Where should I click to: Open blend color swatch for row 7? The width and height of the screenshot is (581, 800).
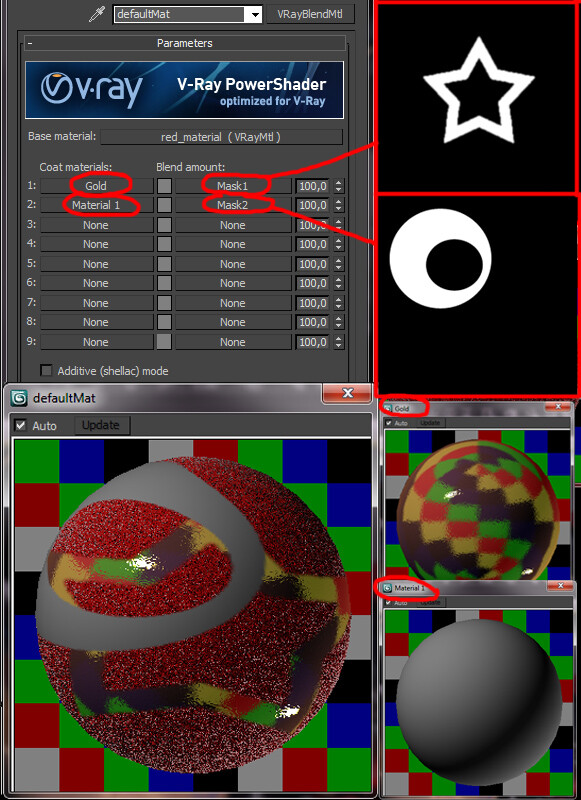point(164,303)
